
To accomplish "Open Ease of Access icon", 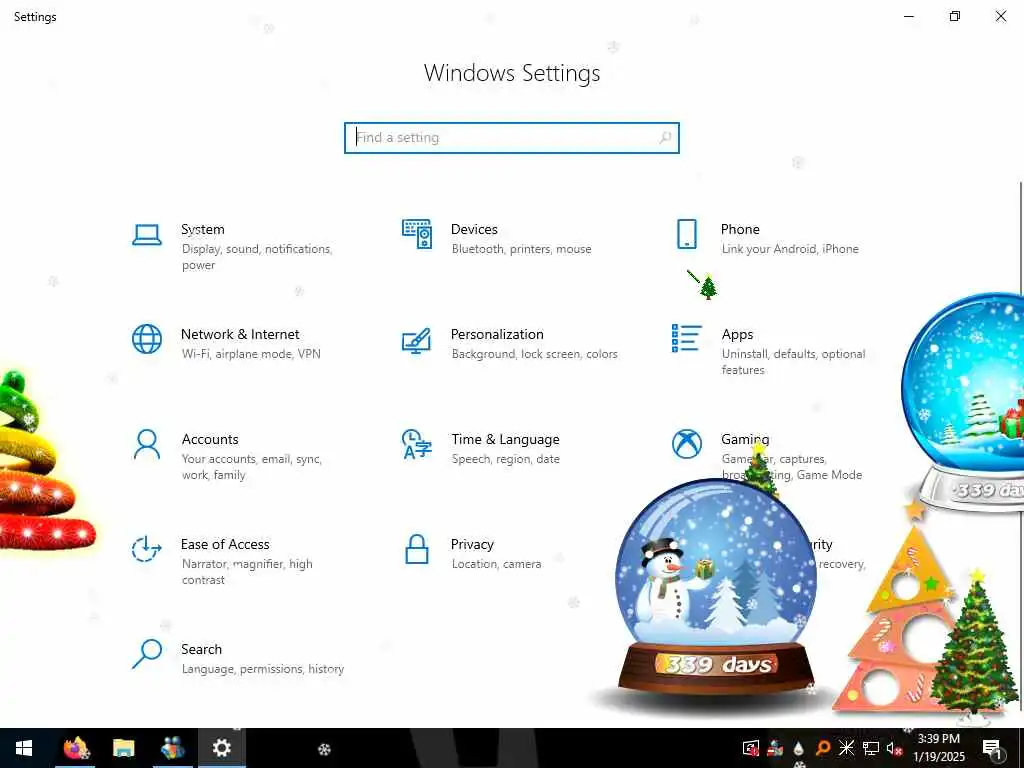I will point(146,549).
